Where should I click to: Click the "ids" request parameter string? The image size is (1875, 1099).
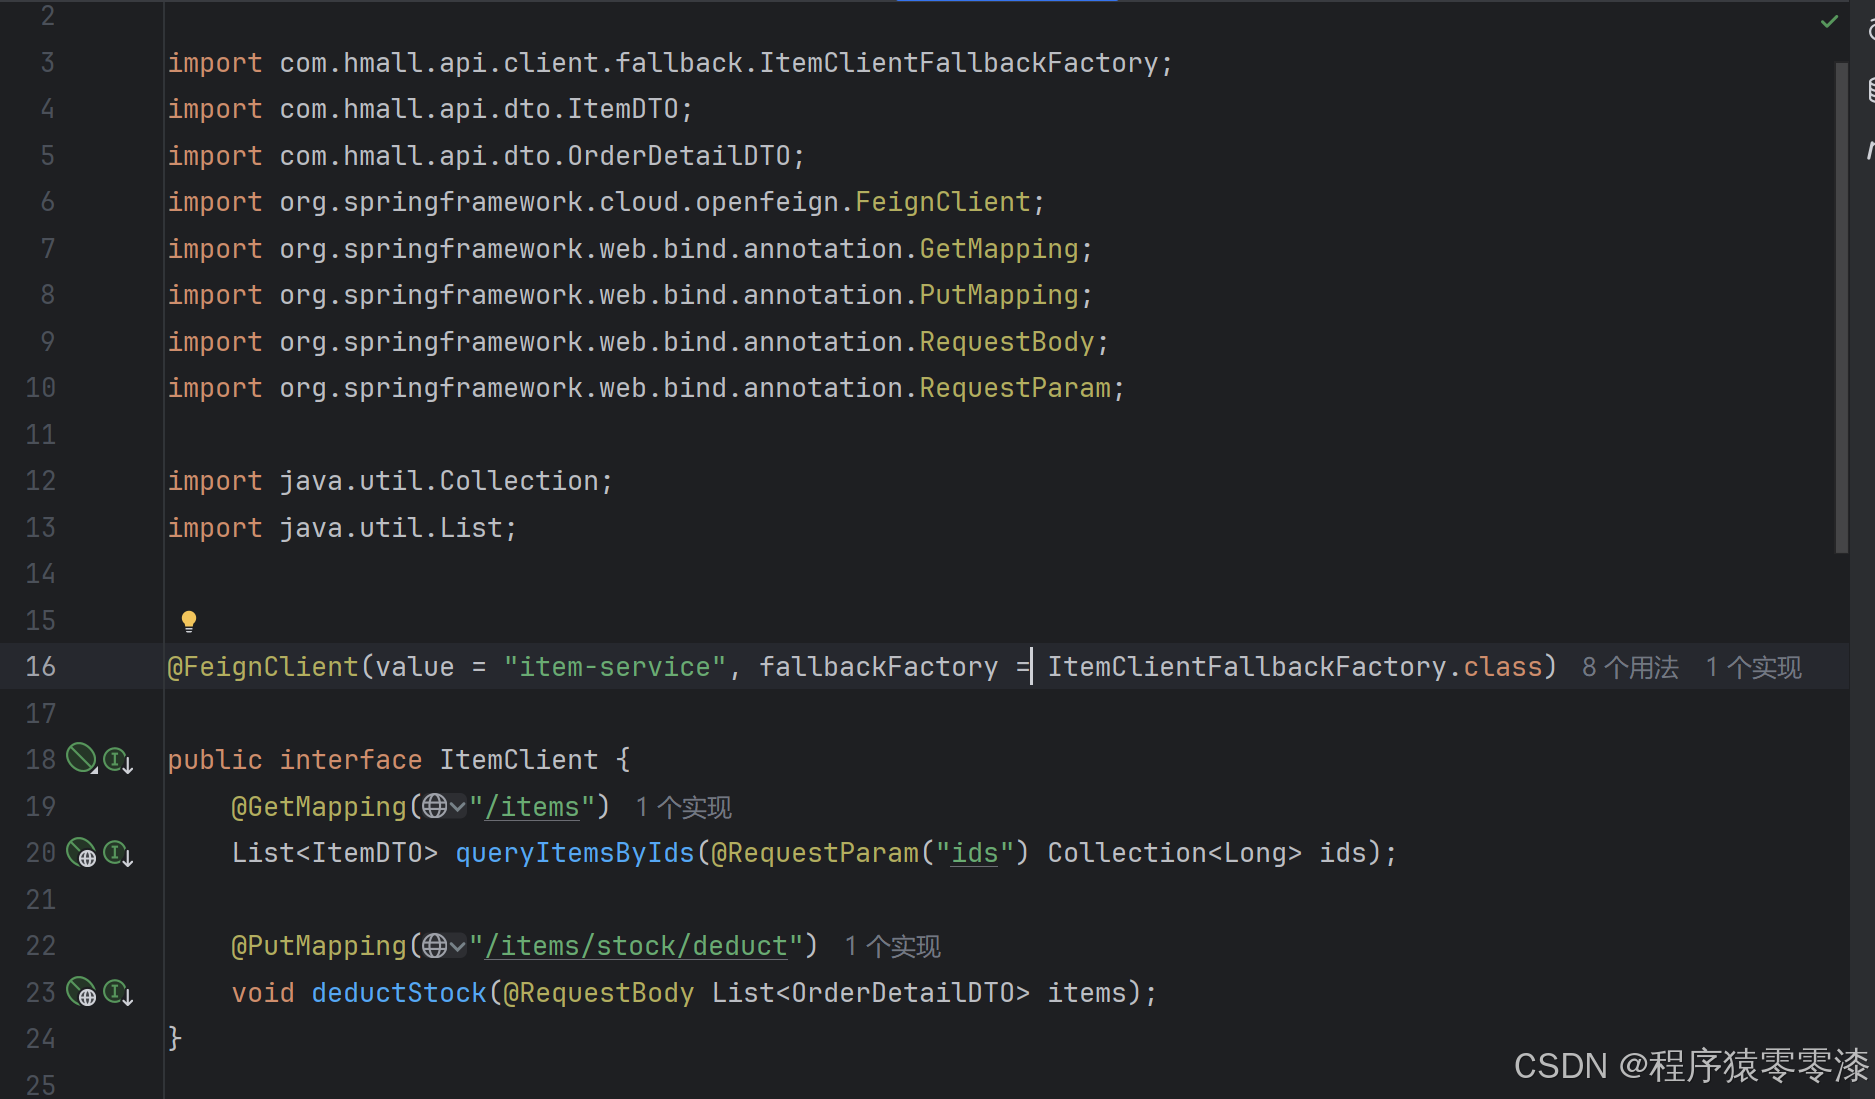pos(975,853)
